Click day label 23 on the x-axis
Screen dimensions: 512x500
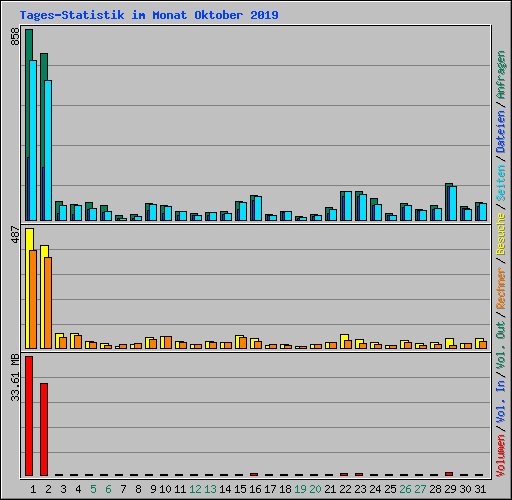360,489
